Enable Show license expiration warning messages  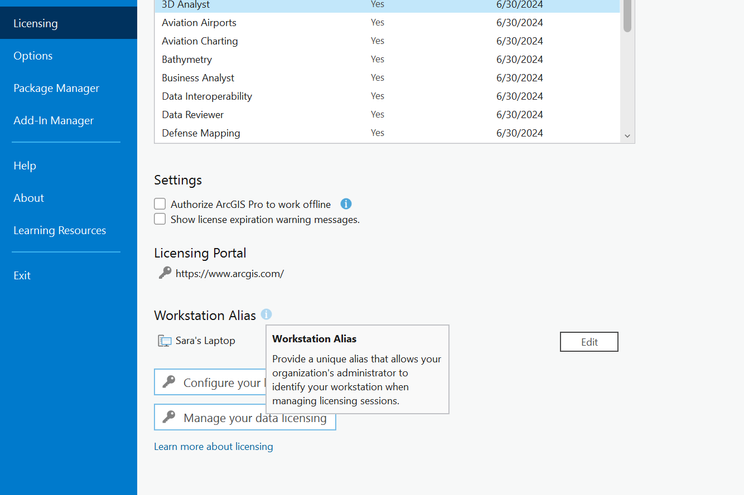[160, 219]
